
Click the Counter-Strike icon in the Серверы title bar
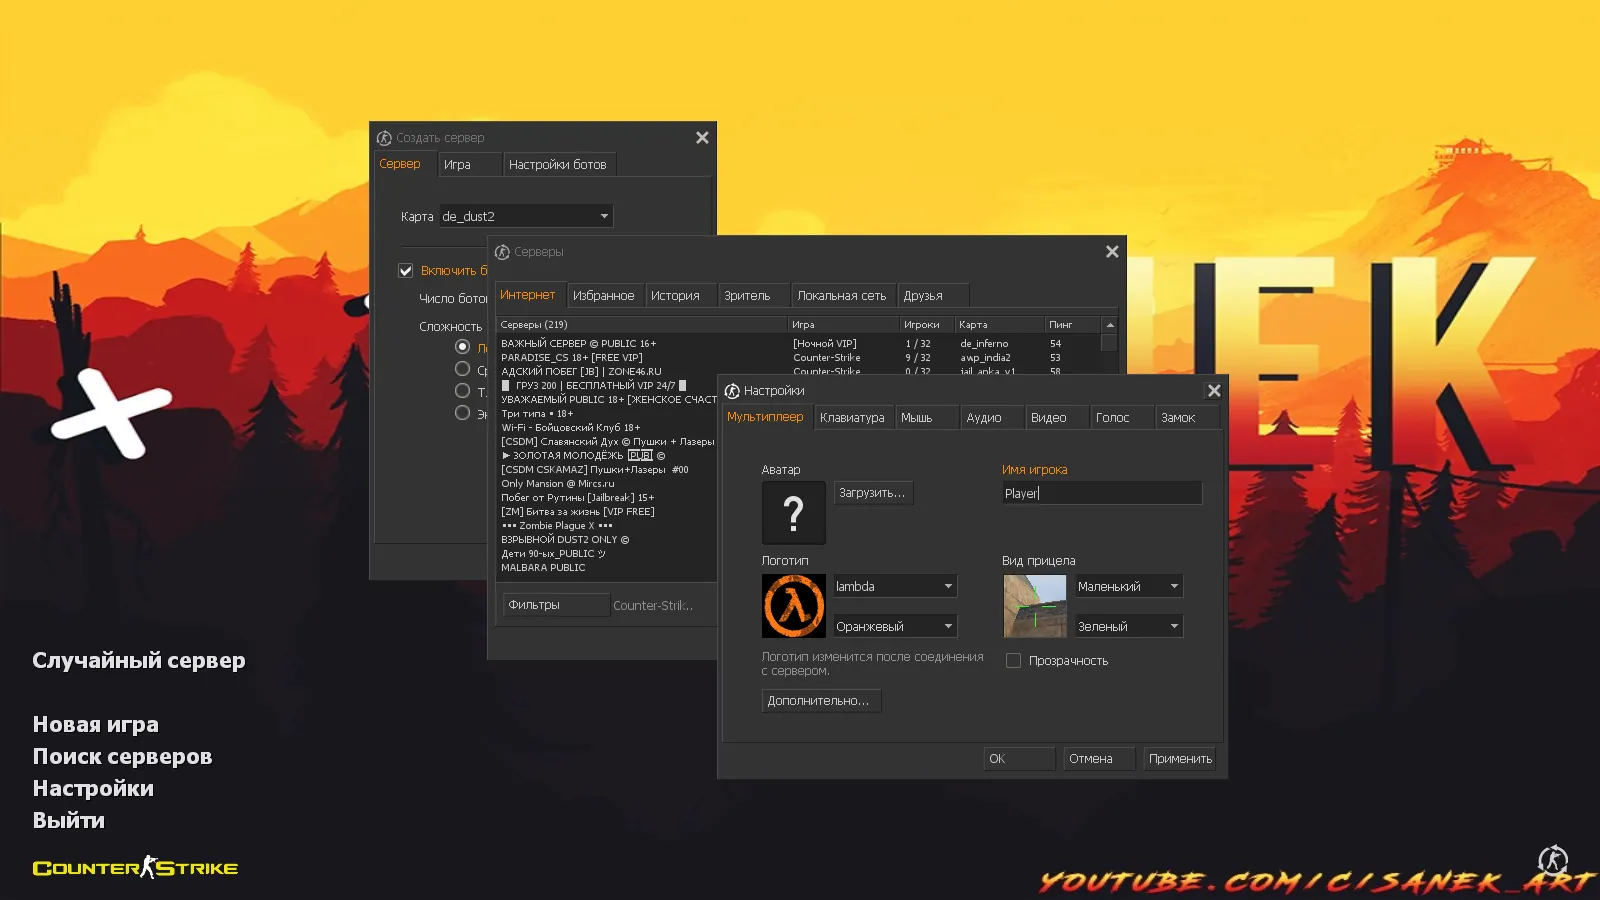(x=502, y=252)
